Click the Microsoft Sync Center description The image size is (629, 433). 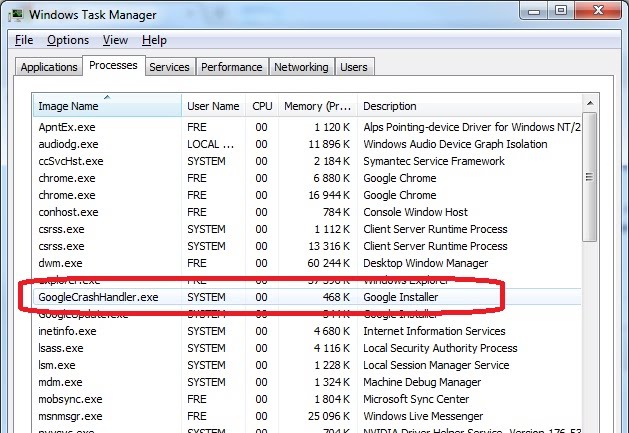click(416, 399)
